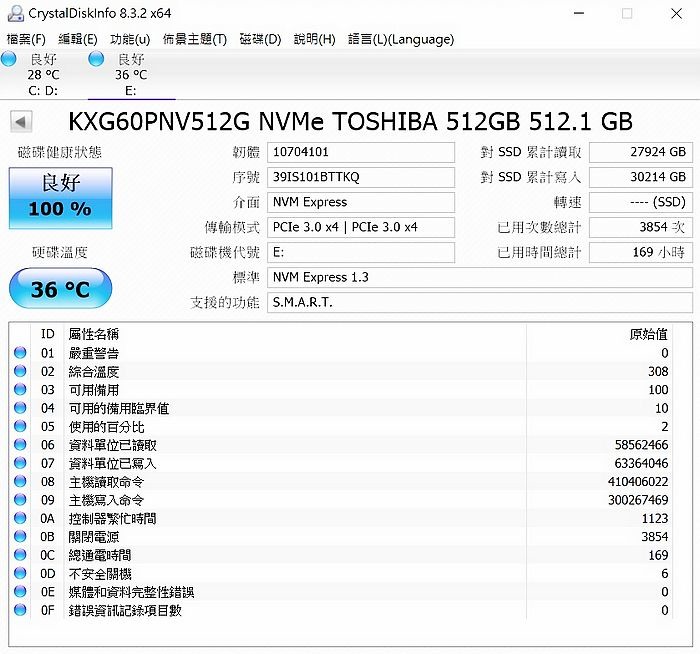700x654 pixels.
Task: Click the power on hours value 169 小時
Action: coord(641,253)
